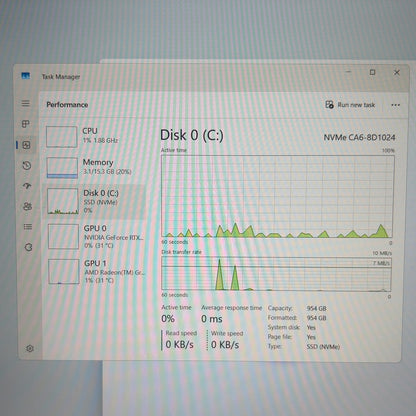
Task: Open the App history icon
Action: [27, 165]
